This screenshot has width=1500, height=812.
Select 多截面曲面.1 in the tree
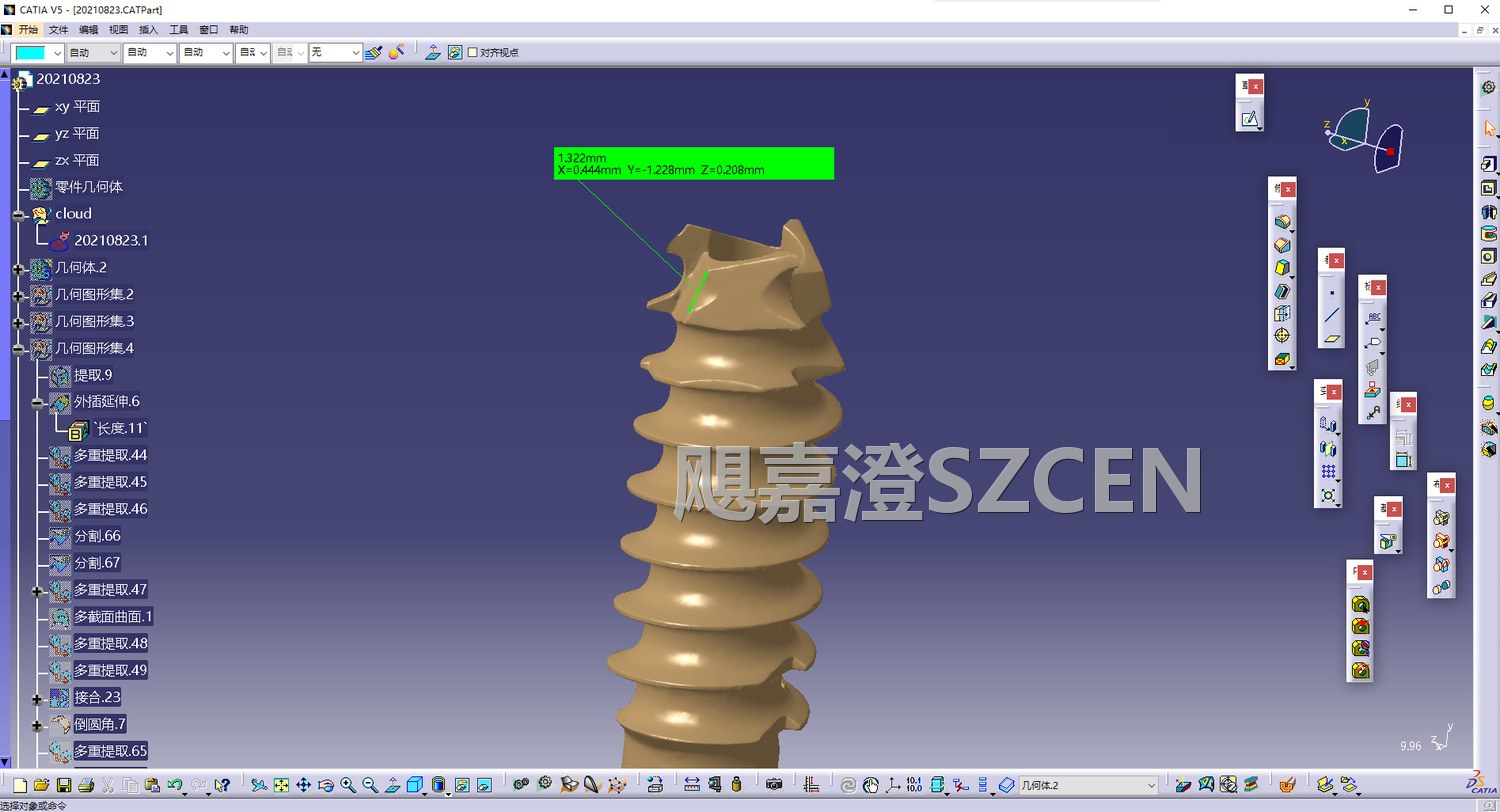113,617
